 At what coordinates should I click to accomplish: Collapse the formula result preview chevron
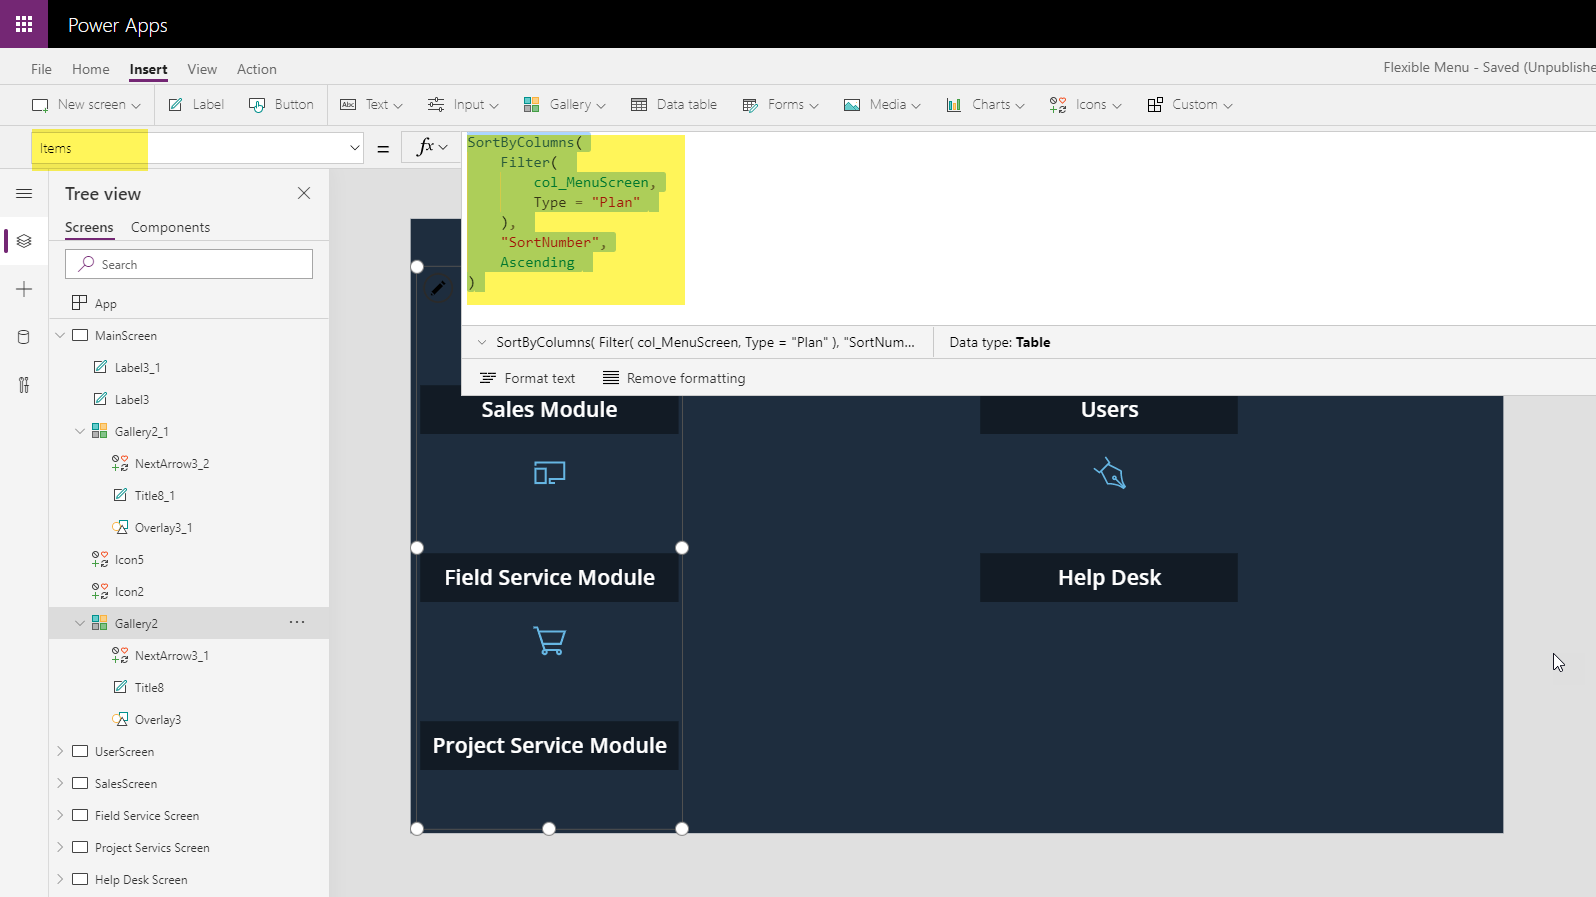pos(482,342)
